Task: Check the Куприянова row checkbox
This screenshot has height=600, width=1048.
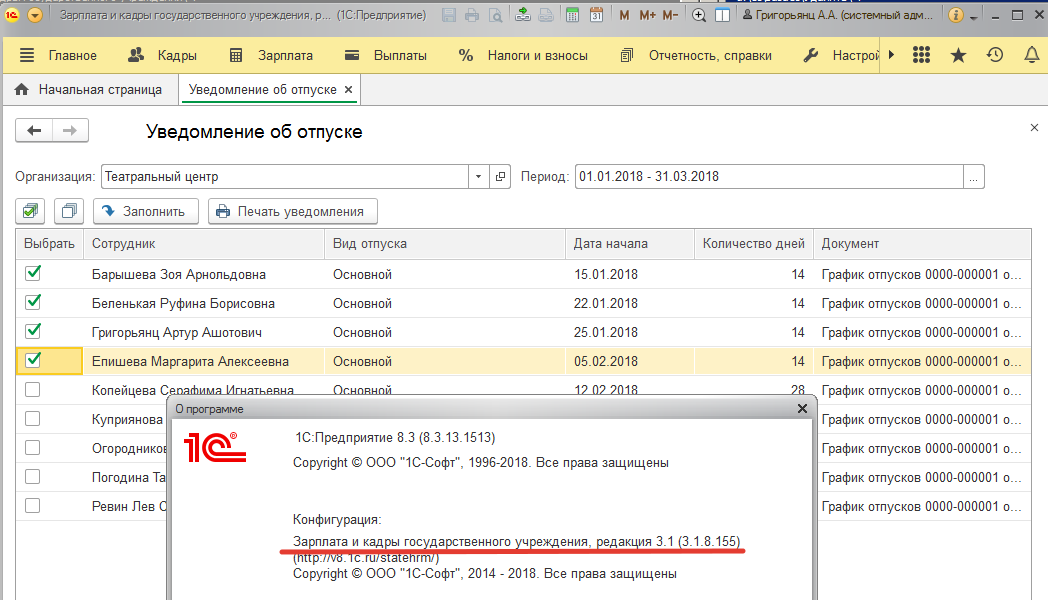Action: 33,419
